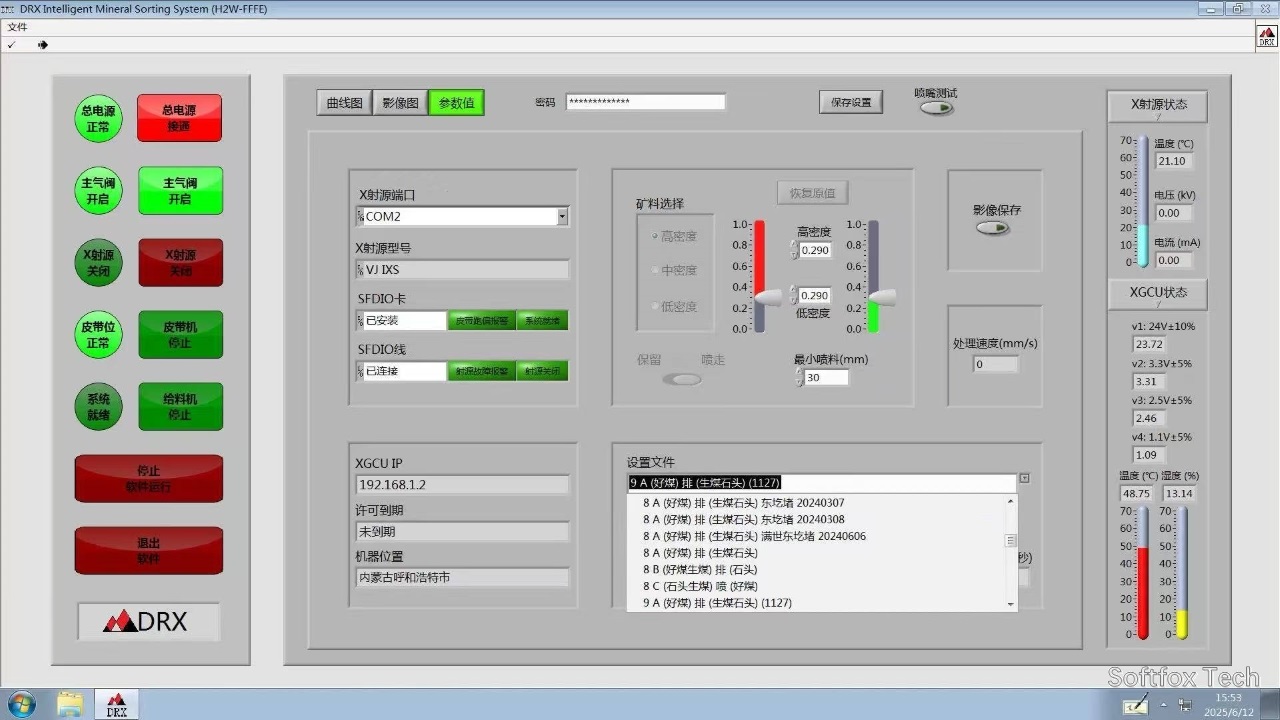
Task: Expand the 设置文件 selection list
Action: (1024, 478)
